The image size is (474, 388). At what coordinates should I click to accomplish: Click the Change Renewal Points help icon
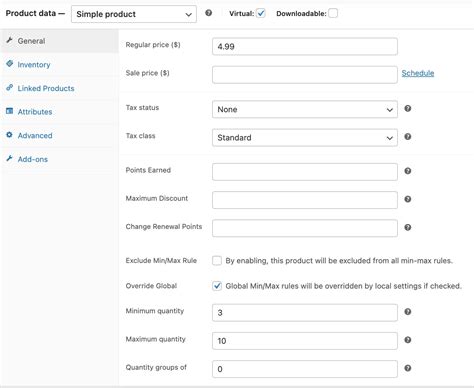(x=408, y=227)
